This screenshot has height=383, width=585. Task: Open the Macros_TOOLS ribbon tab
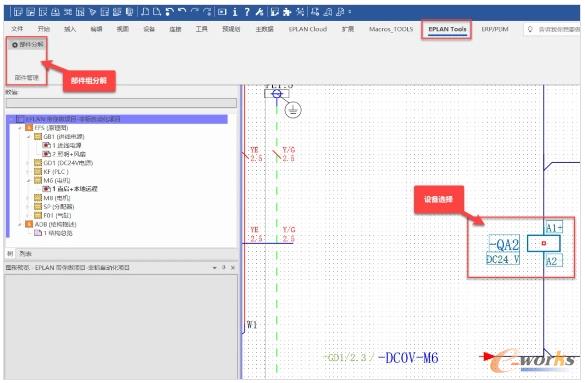click(391, 29)
